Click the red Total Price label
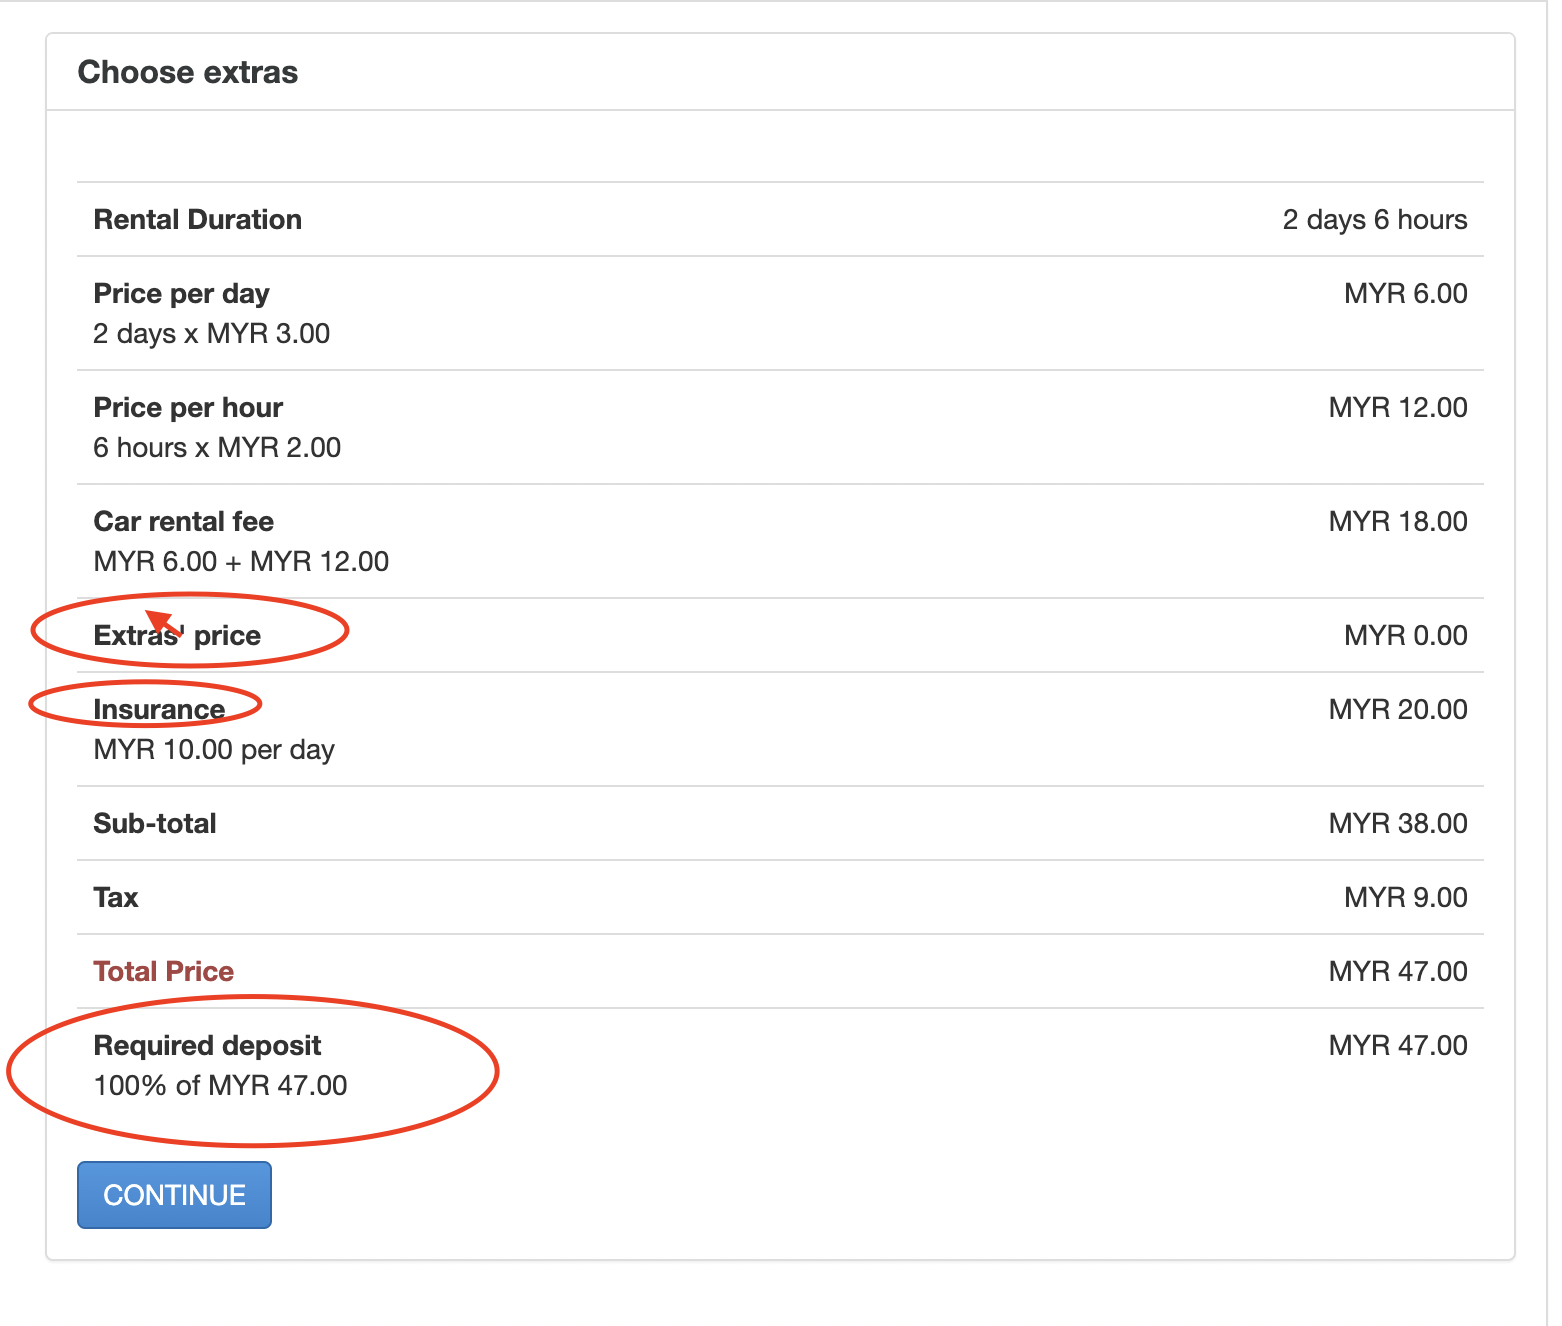Viewport: 1562px width, 1326px height. tap(163, 971)
